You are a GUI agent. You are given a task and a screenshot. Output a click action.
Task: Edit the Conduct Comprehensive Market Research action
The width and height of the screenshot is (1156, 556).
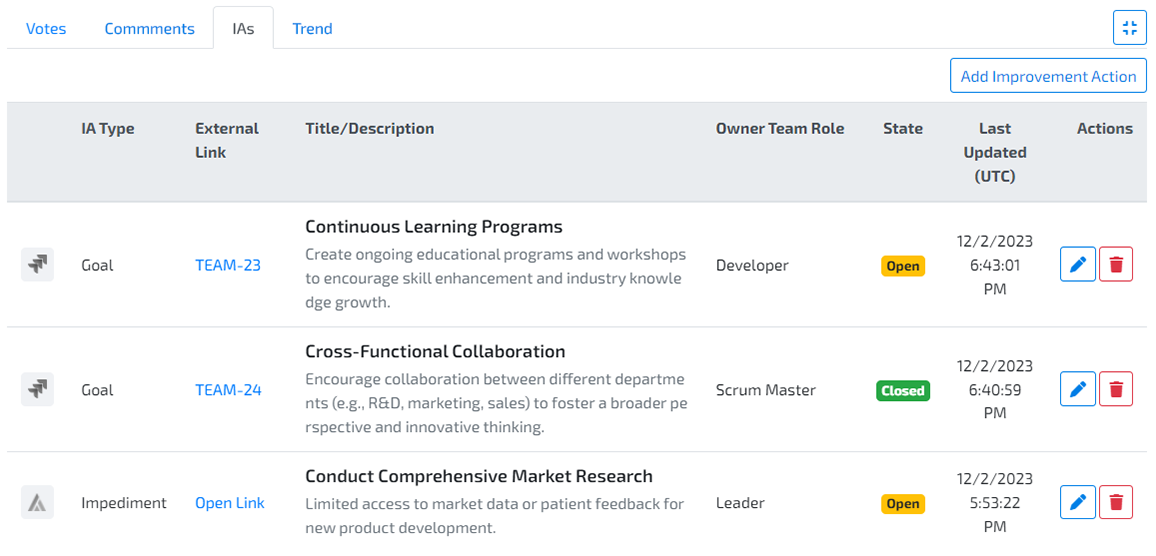click(x=1078, y=503)
